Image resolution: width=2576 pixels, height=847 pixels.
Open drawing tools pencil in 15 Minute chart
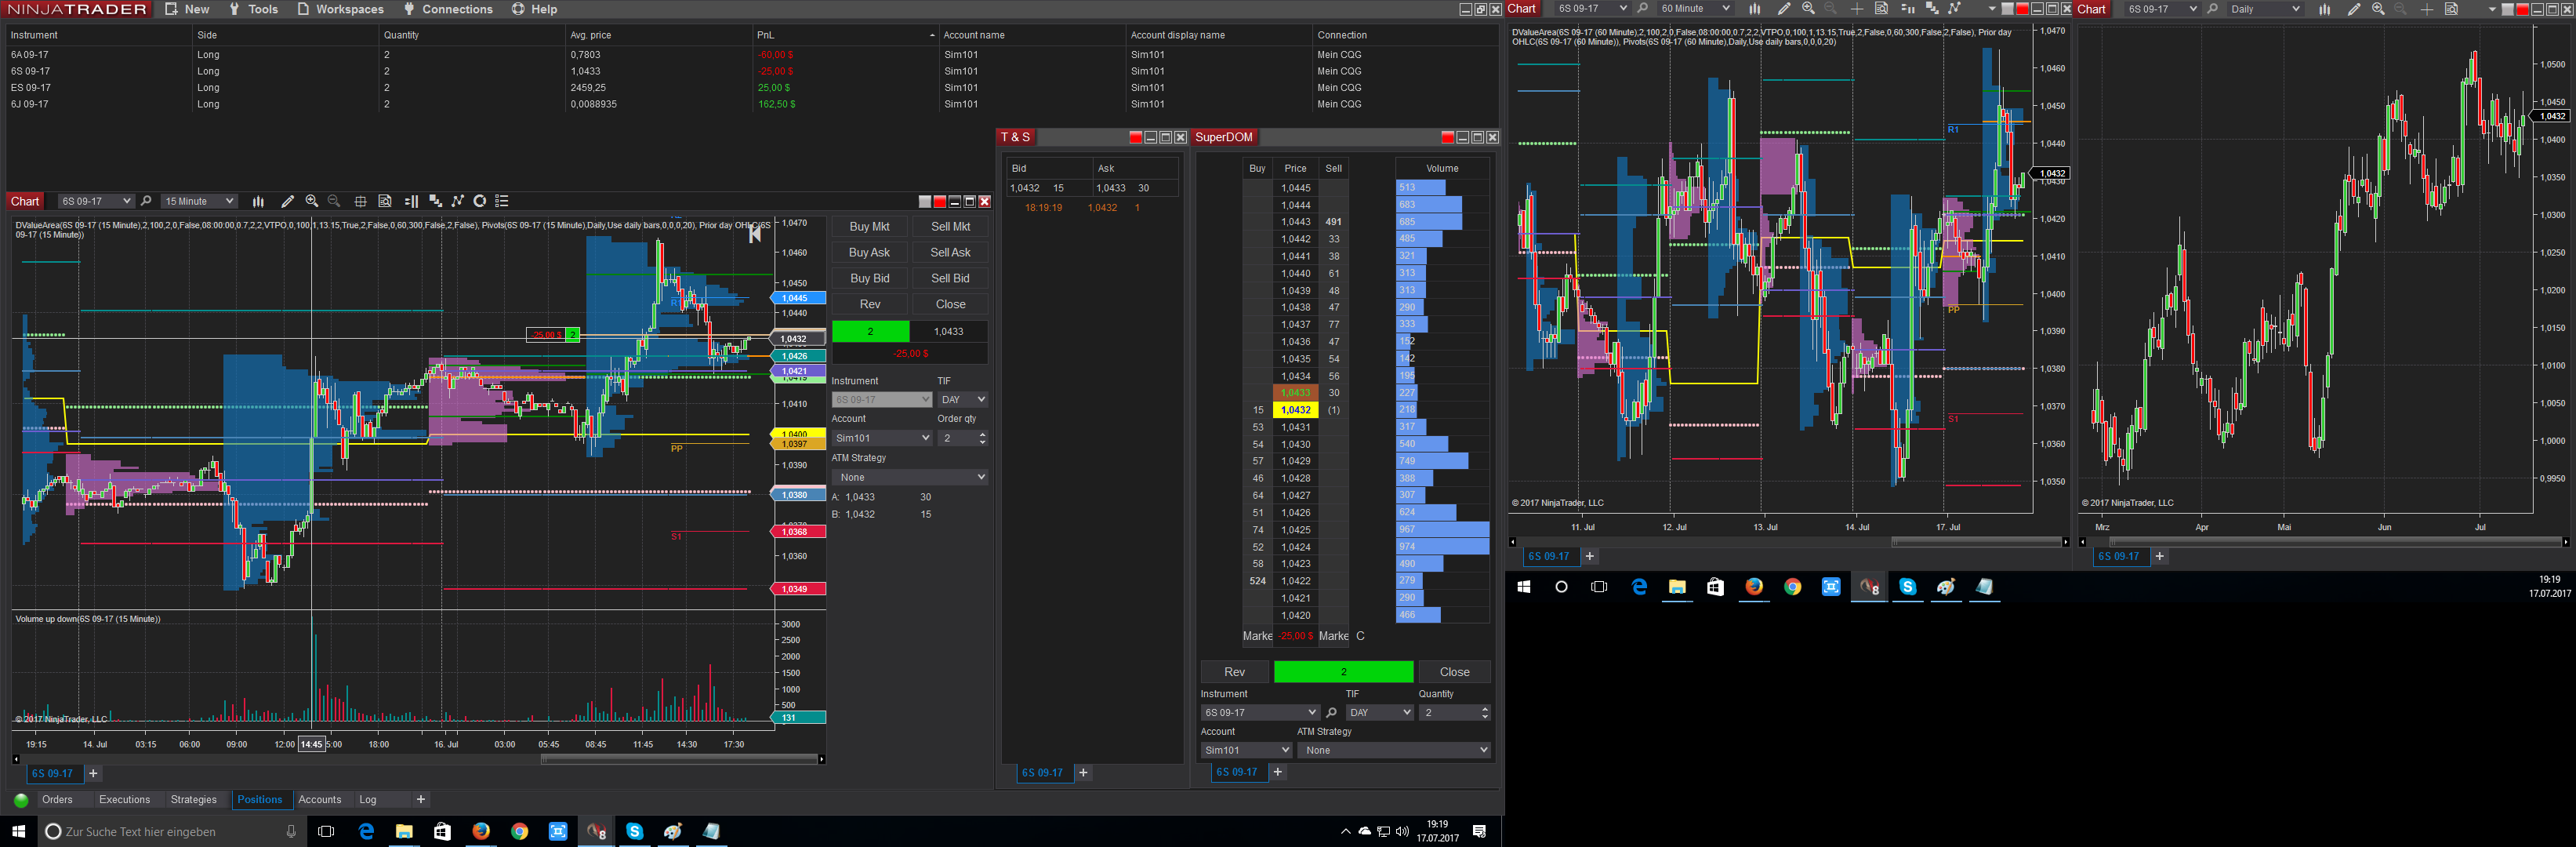click(287, 201)
